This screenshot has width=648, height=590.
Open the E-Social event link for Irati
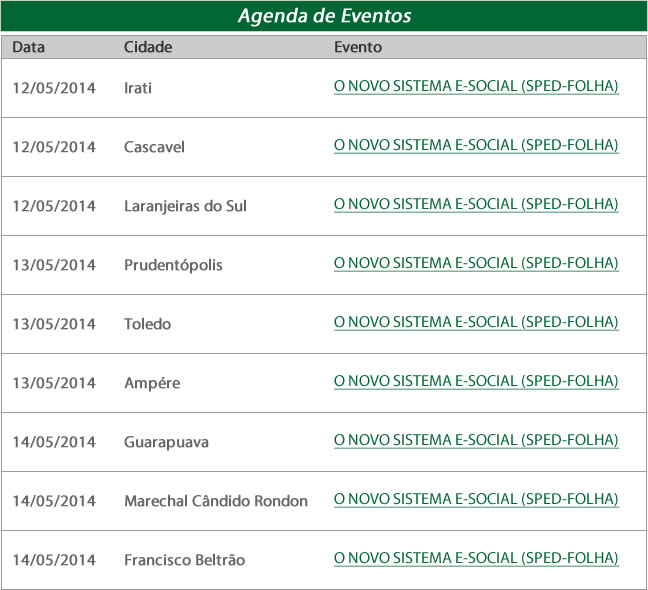[476, 87]
